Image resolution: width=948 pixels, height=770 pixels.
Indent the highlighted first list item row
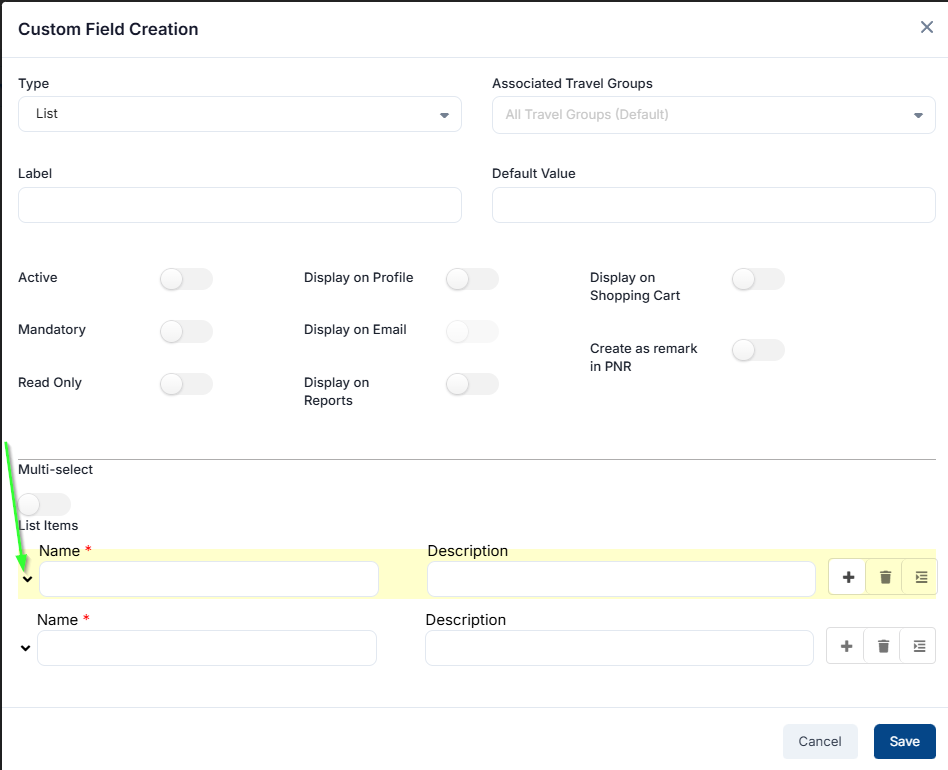point(920,577)
